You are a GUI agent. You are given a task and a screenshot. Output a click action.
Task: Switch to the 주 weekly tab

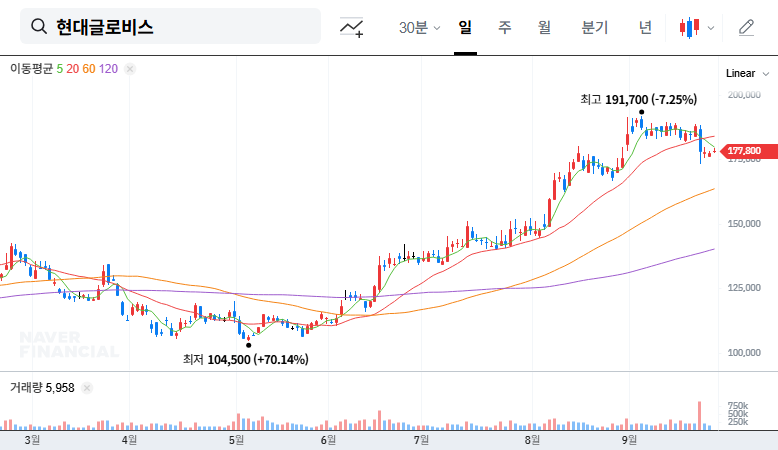click(x=505, y=27)
